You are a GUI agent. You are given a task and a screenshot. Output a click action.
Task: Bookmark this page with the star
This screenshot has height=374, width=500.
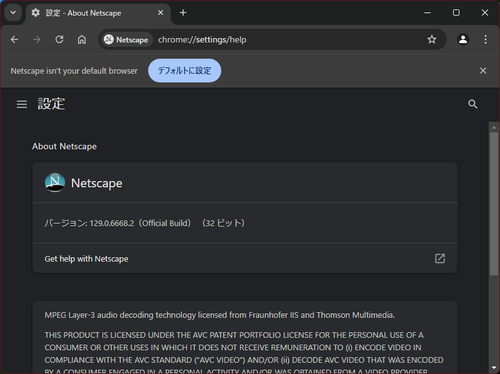[432, 40]
